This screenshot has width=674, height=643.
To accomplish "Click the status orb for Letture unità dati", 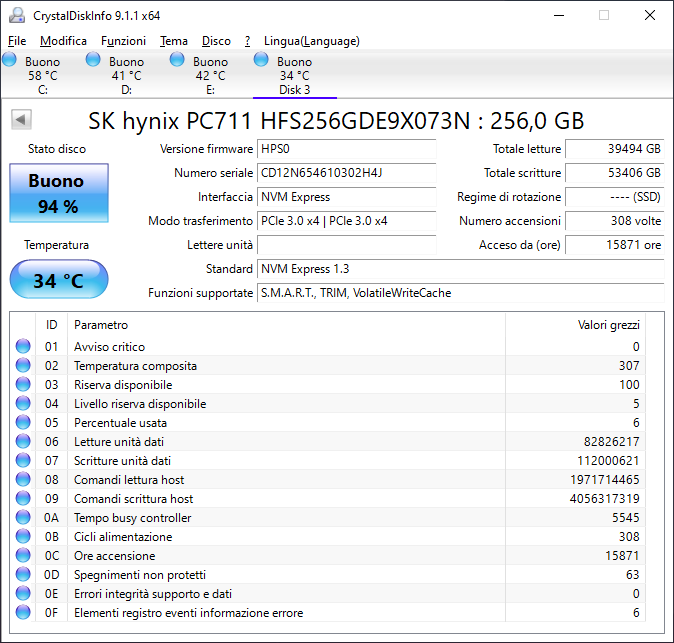I will (23, 441).
